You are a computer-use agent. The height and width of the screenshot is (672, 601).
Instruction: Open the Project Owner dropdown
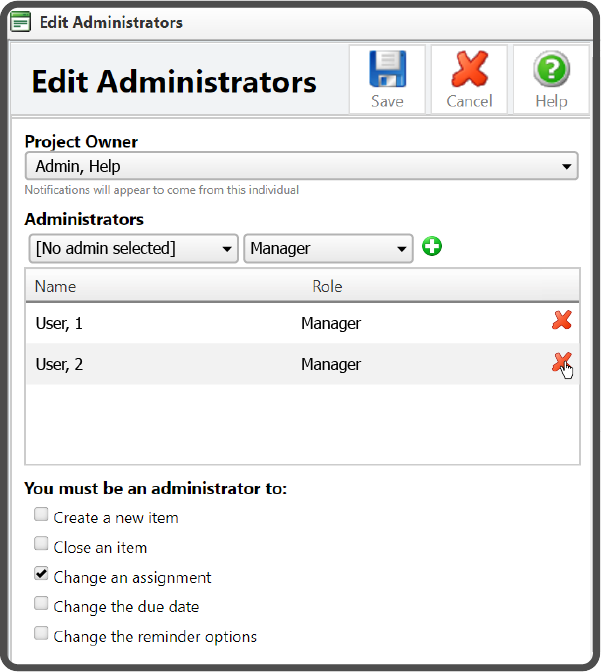click(x=301, y=166)
